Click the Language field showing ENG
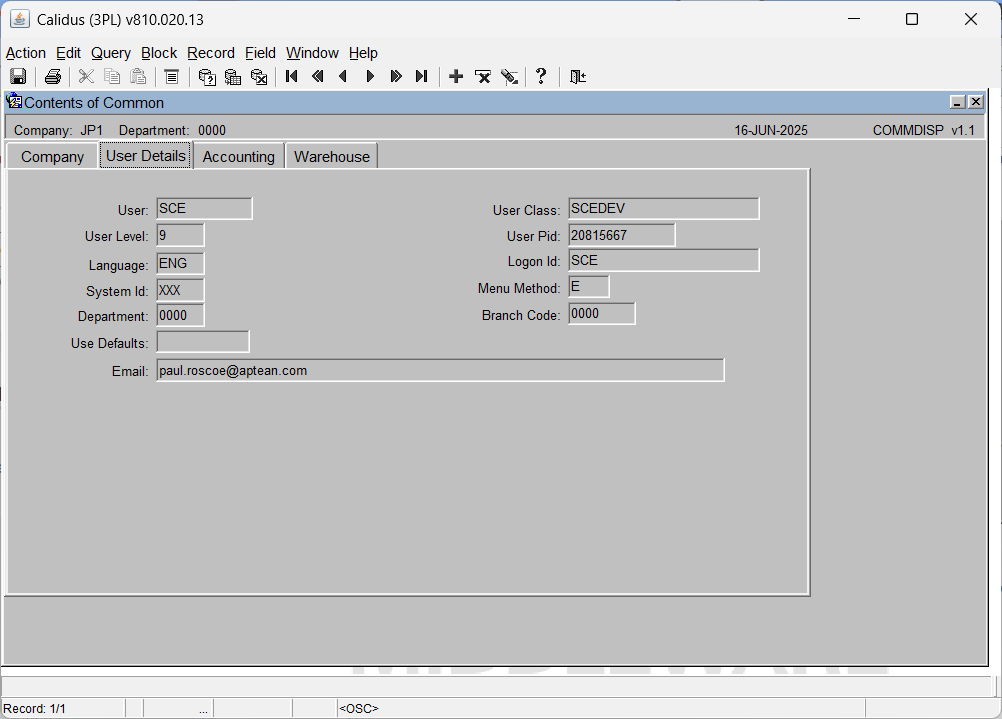The width and height of the screenshot is (1002, 719). pyautogui.click(x=180, y=263)
